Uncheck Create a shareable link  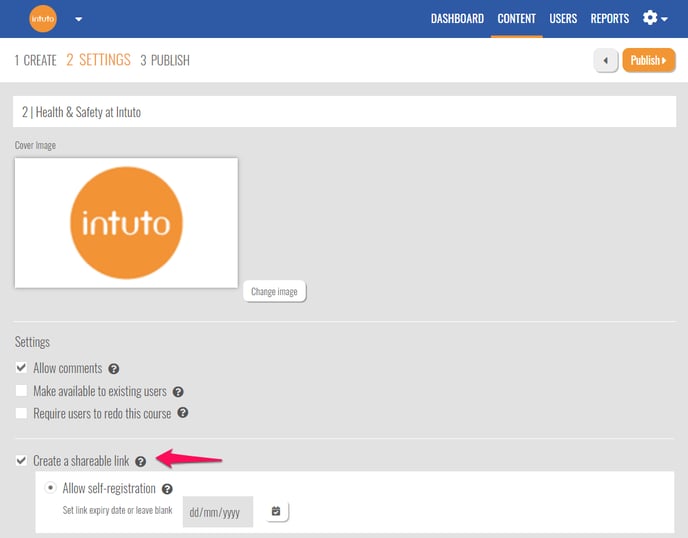(x=21, y=460)
